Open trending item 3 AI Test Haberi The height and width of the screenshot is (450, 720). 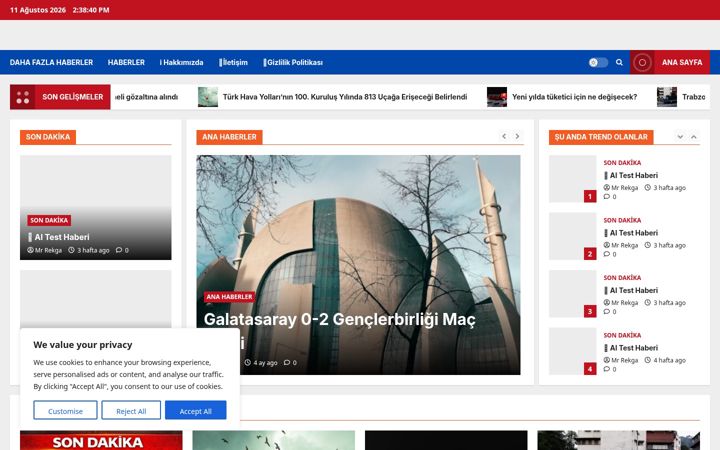click(x=633, y=290)
